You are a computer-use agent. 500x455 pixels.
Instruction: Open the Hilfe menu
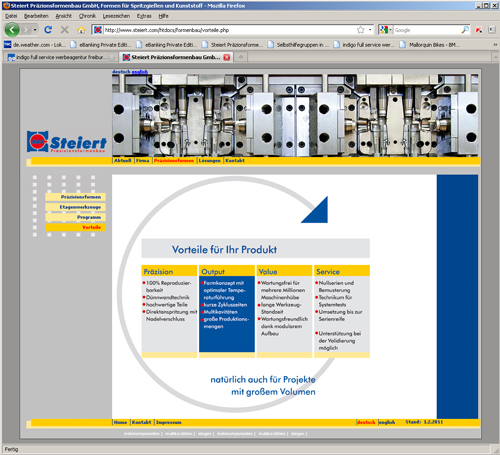coord(163,16)
